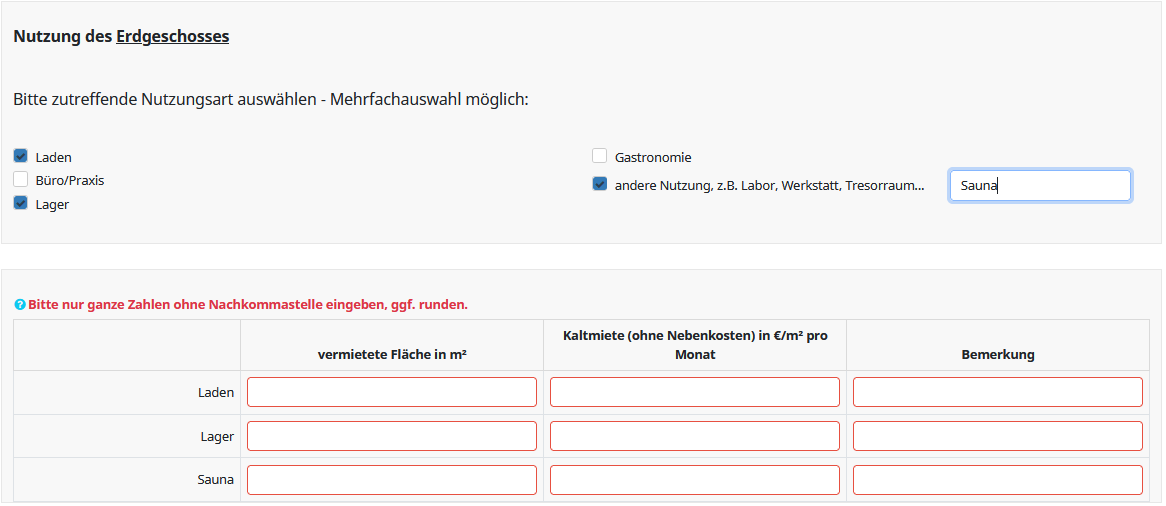Viewport: 1166px width, 506px height.
Task: Click the blue help question mark icon
Action: (x=20, y=305)
